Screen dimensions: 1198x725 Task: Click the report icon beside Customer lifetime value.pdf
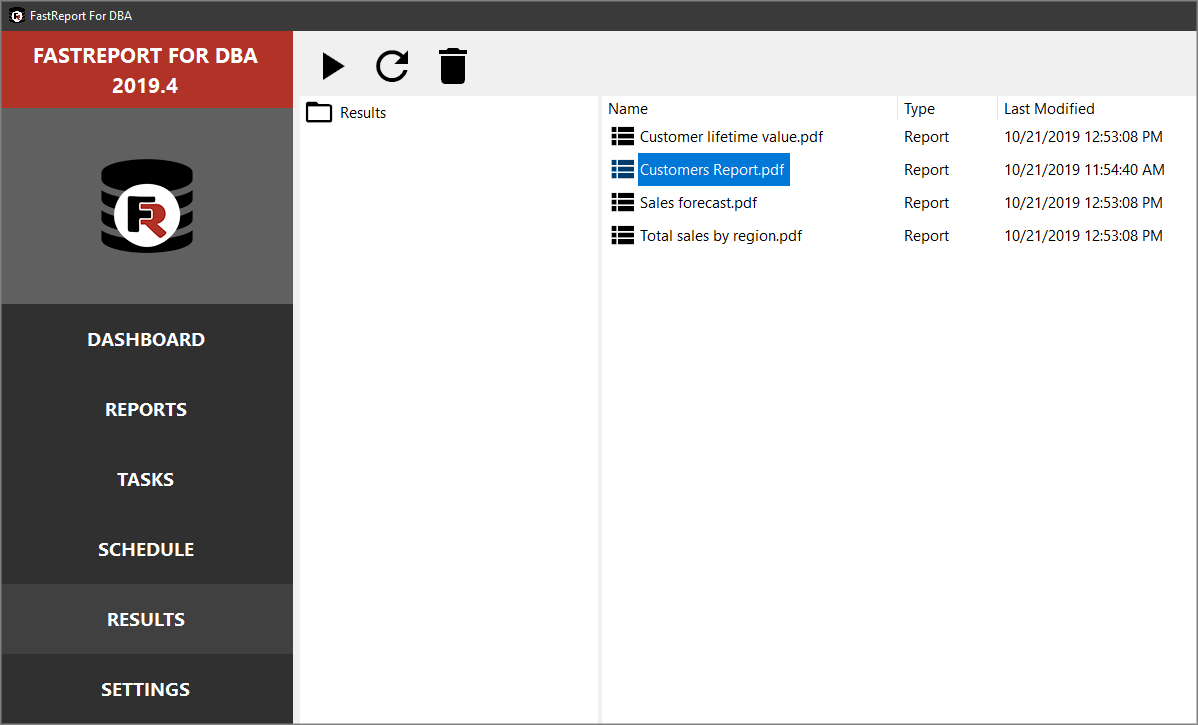(x=622, y=136)
